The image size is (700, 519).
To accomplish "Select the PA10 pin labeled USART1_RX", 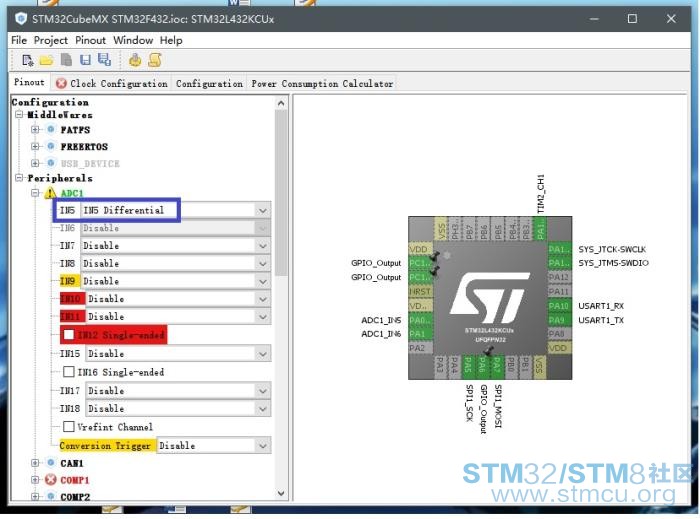I will pos(558,306).
